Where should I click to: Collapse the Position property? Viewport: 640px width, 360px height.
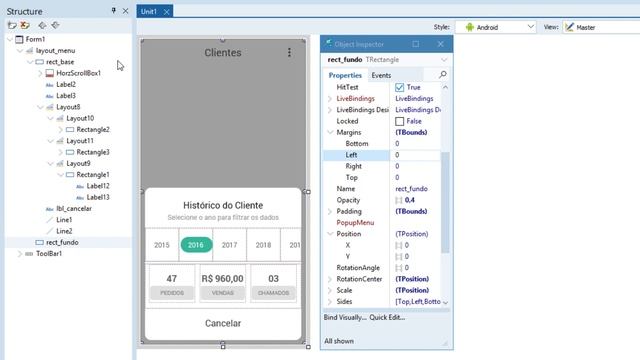click(x=330, y=234)
